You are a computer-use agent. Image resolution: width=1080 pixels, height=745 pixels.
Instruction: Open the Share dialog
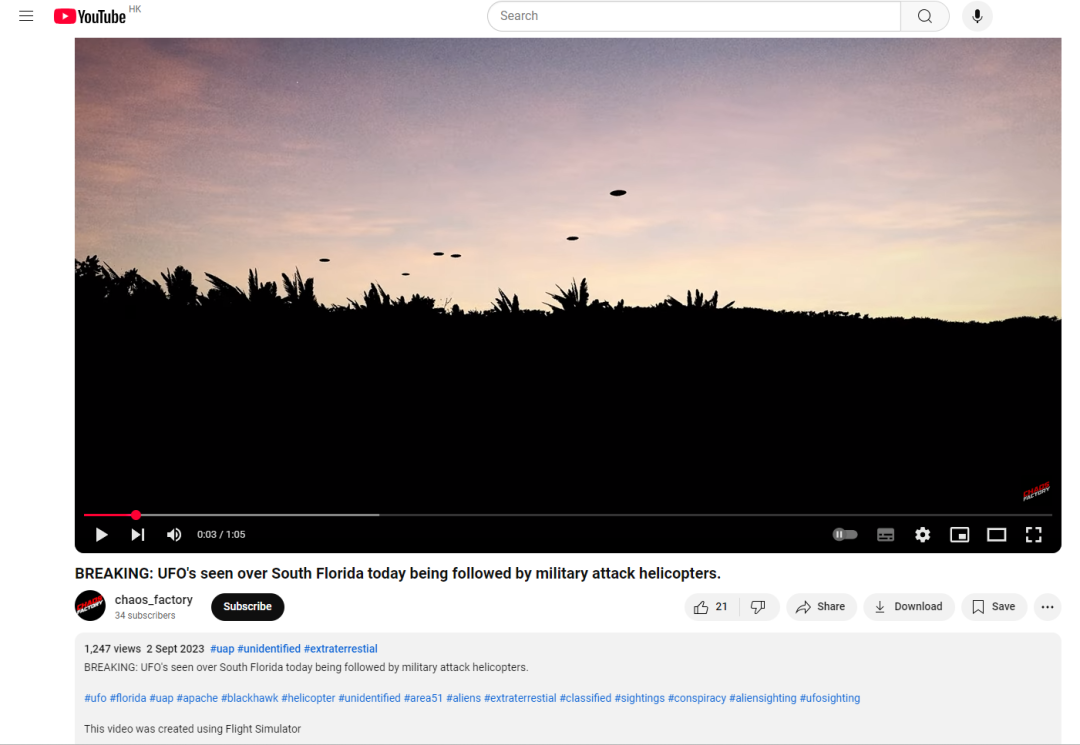[820, 607]
